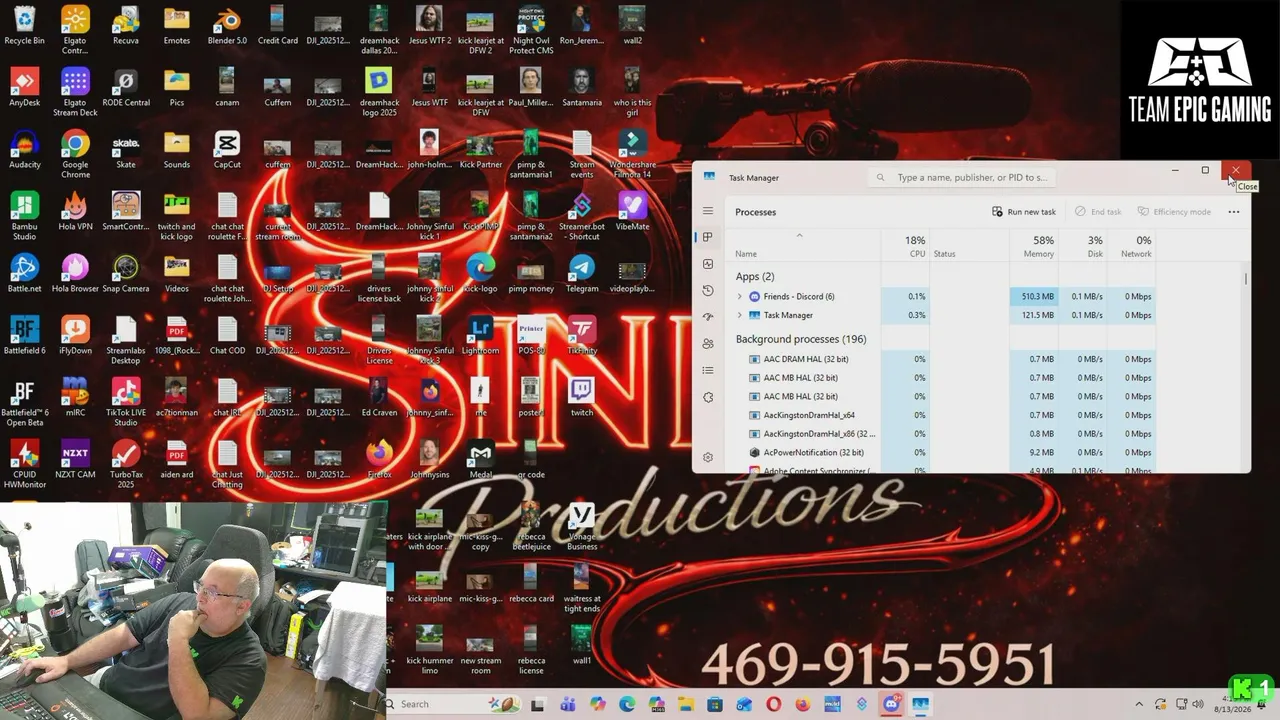The height and width of the screenshot is (720, 1280).
Task: Open App history page in Task Manager
Action: (x=708, y=291)
